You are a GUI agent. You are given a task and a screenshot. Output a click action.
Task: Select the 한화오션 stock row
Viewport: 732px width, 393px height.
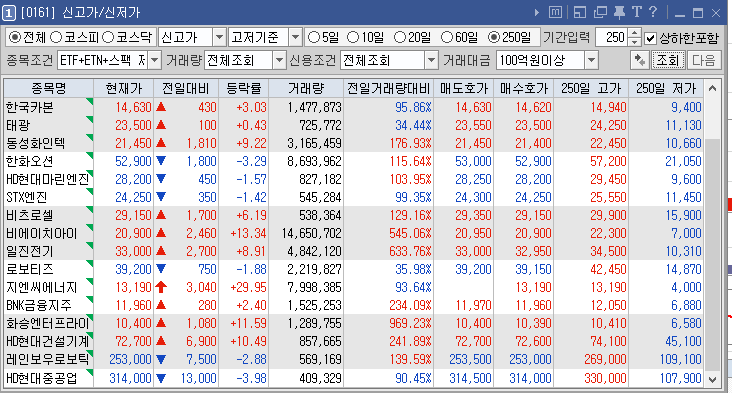pos(353,161)
